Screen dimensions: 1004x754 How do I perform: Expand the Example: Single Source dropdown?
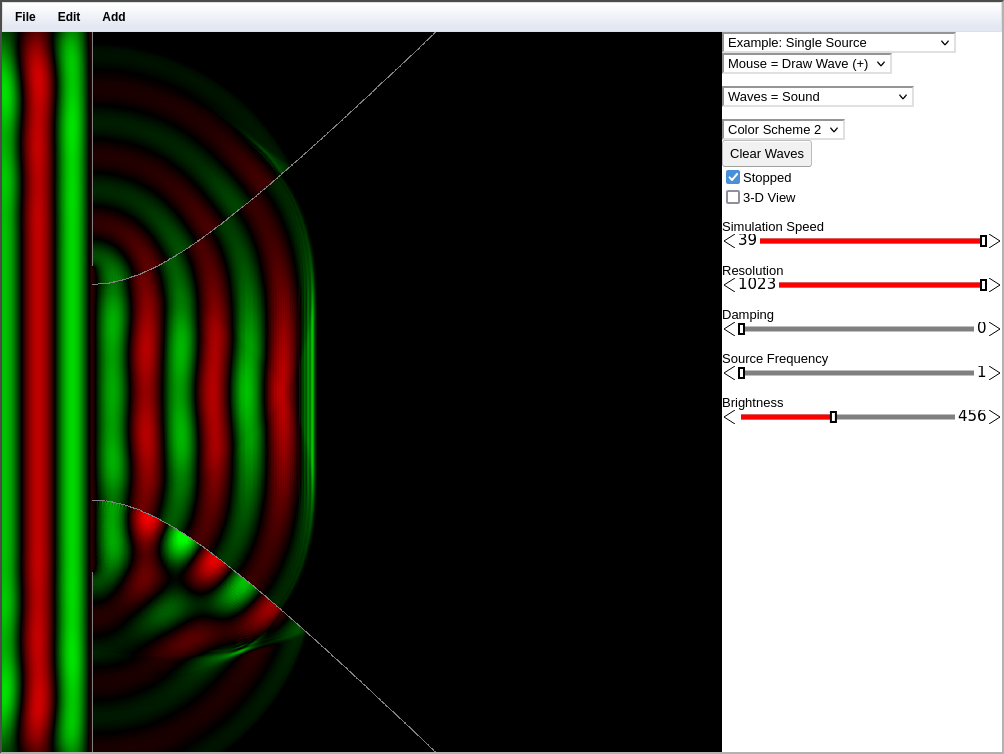tap(838, 43)
